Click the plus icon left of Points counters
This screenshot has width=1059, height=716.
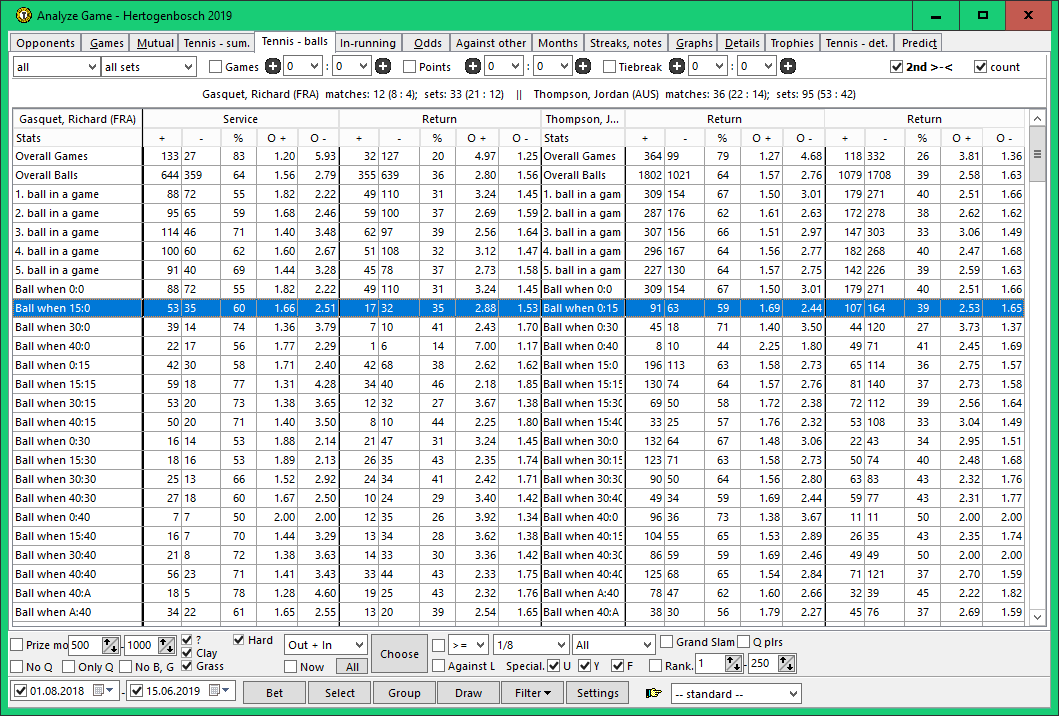[472, 67]
